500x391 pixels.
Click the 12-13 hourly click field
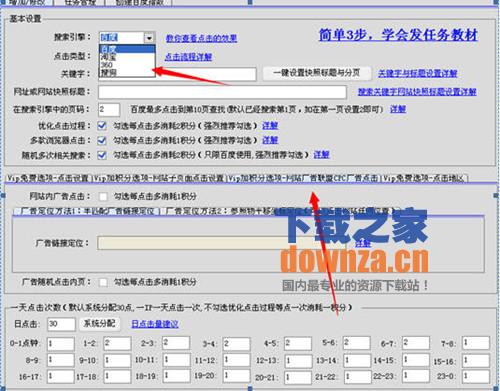tap(299, 361)
